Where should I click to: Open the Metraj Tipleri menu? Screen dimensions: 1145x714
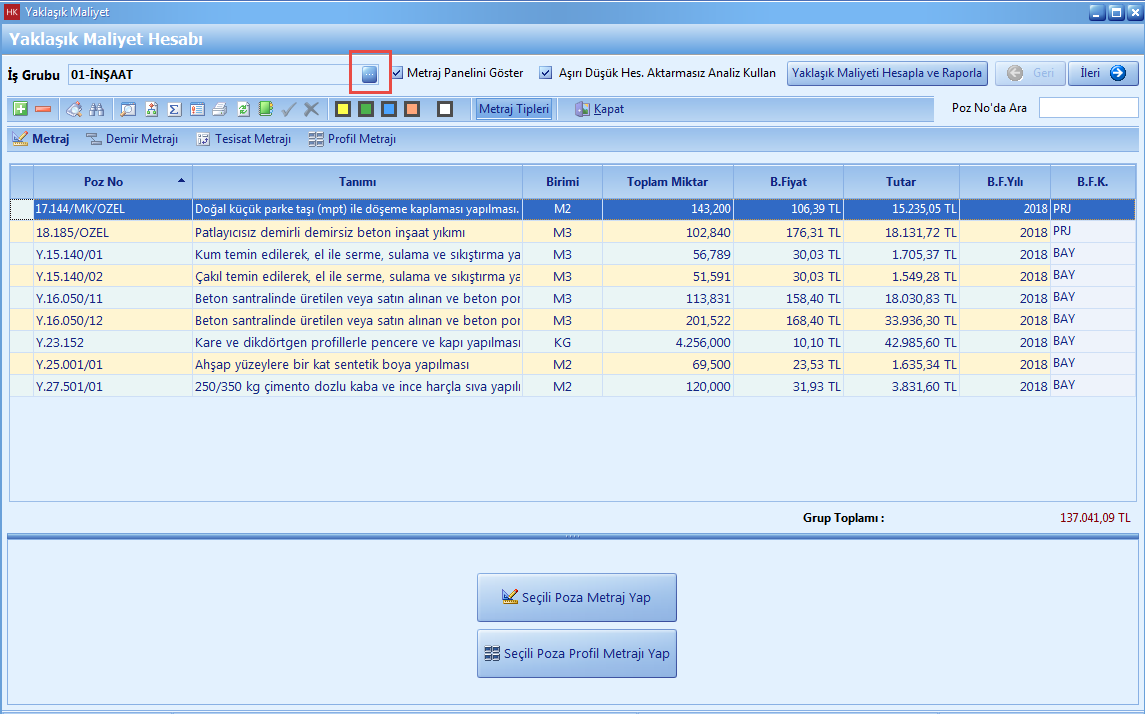point(514,109)
